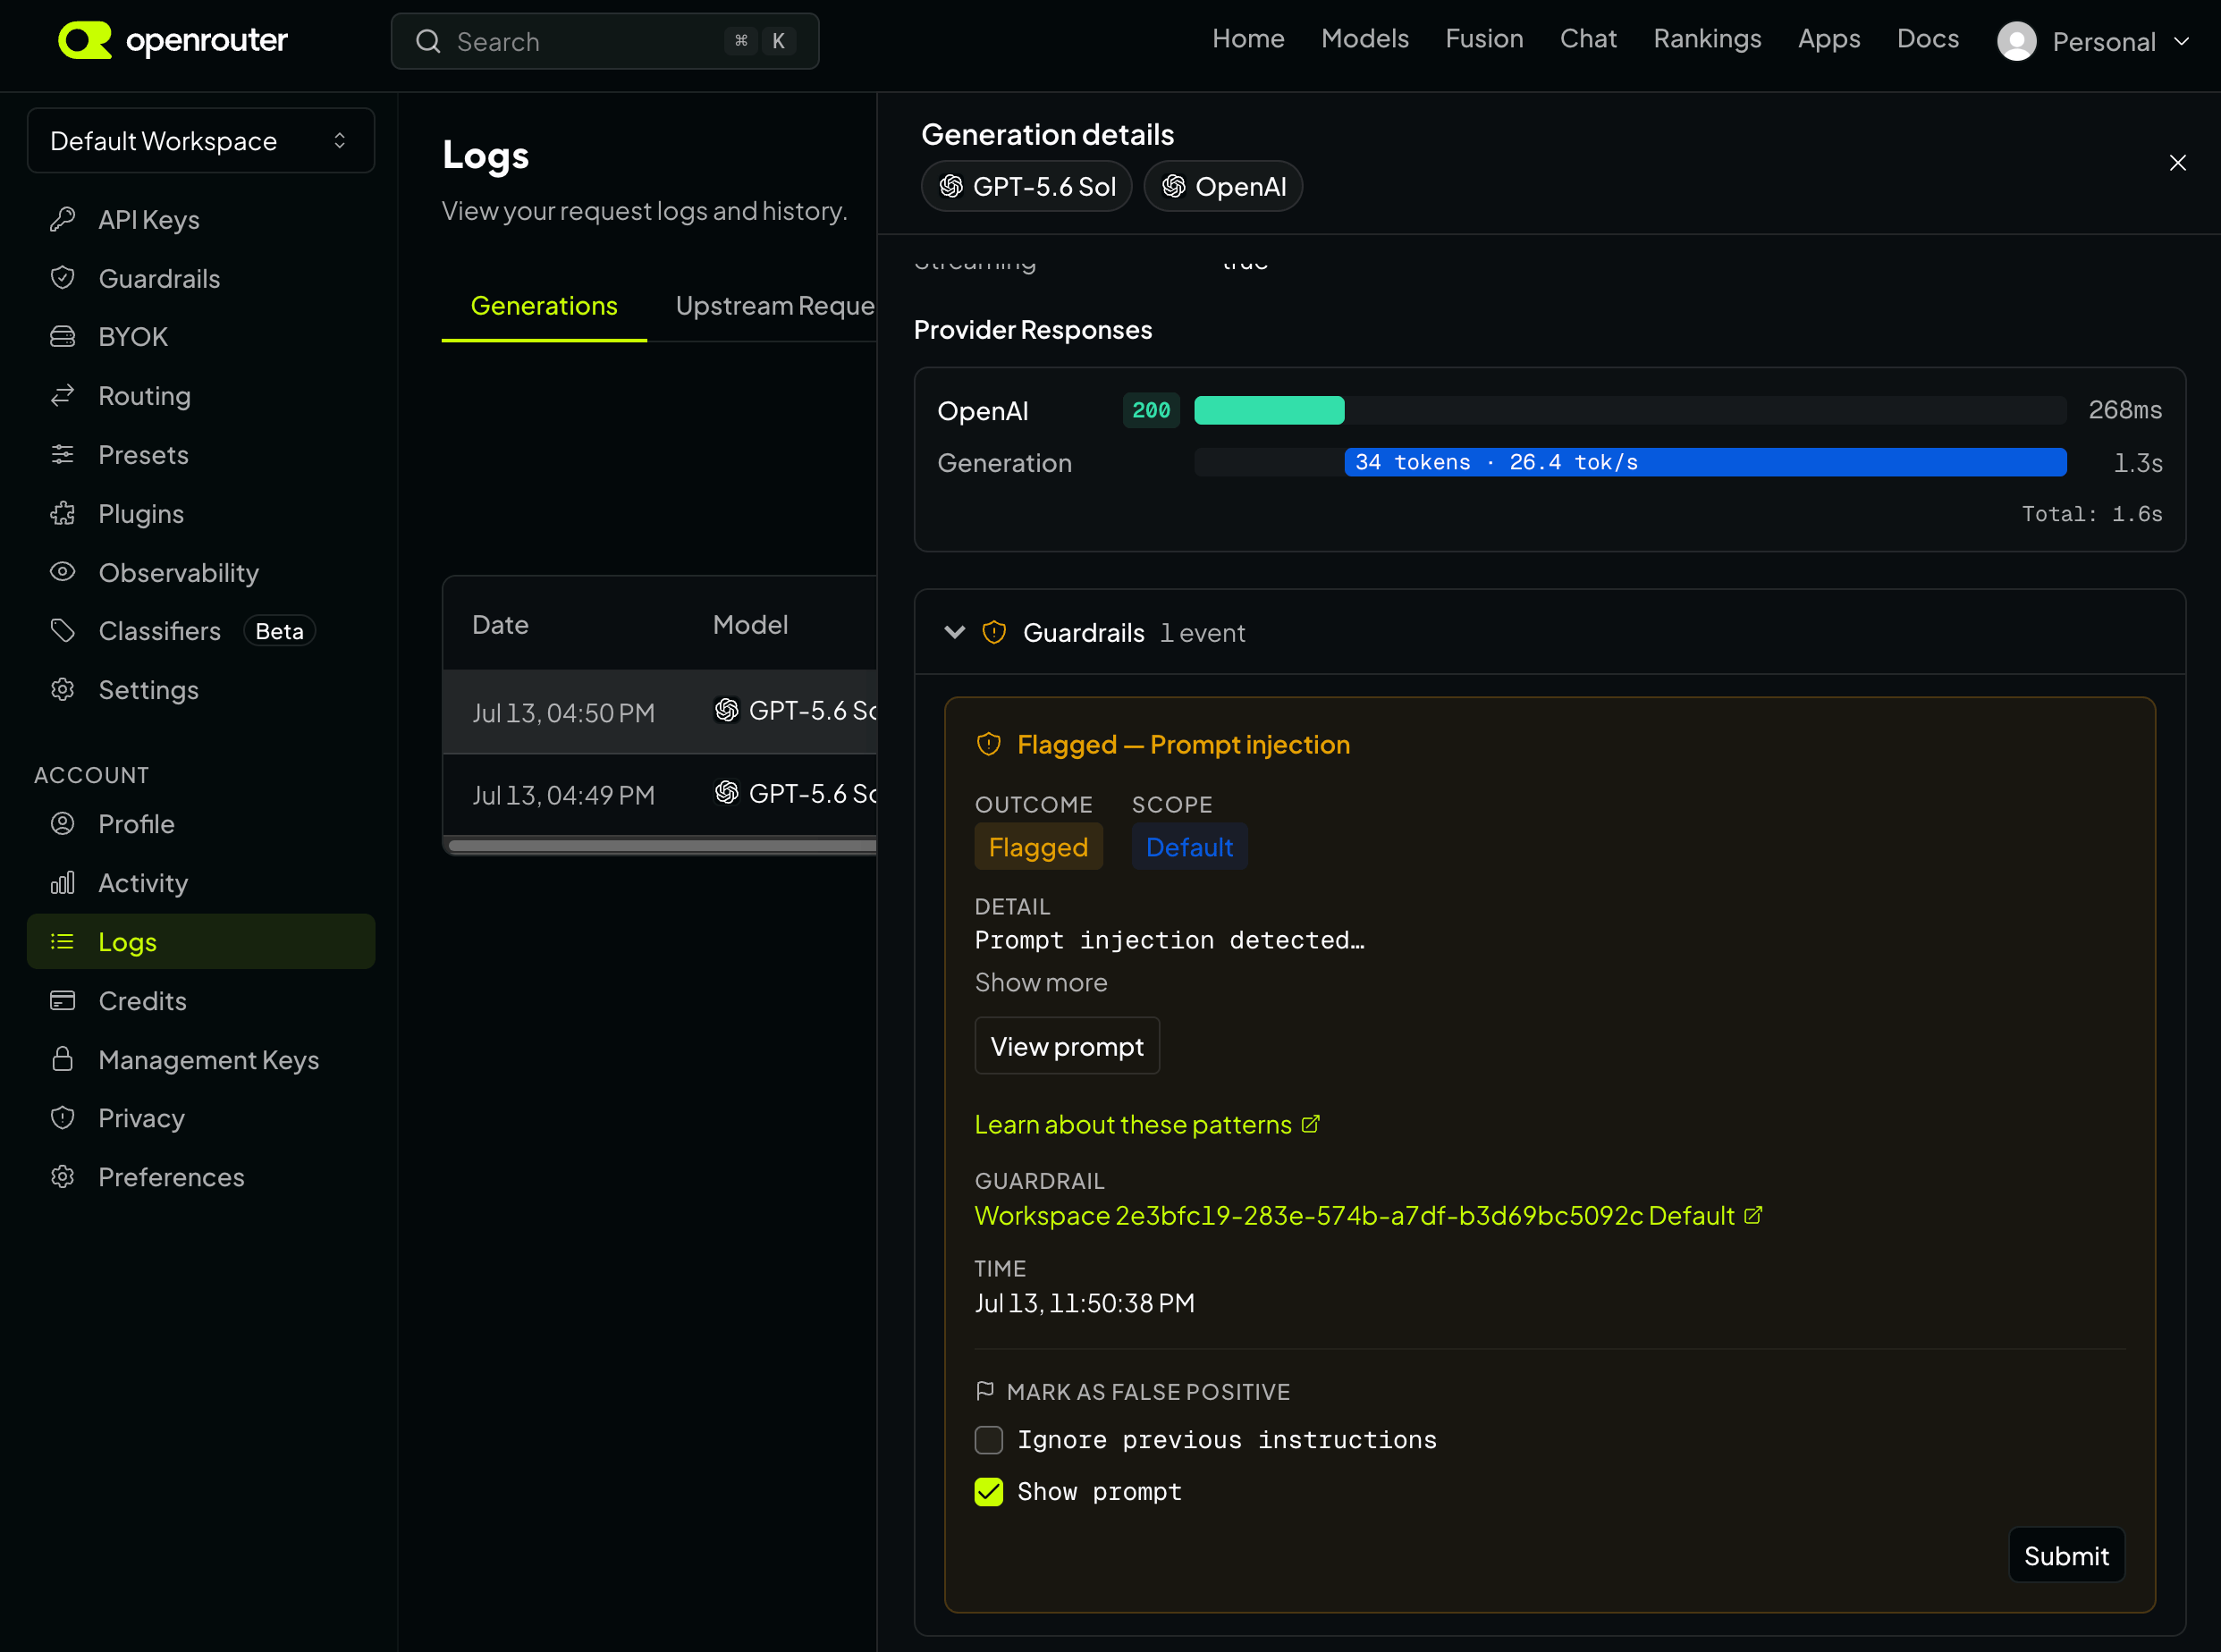Click the OpenAI provider chip
The height and width of the screenshot is (1652, 2221).
pyautogui.click(x=1223, y=187)
